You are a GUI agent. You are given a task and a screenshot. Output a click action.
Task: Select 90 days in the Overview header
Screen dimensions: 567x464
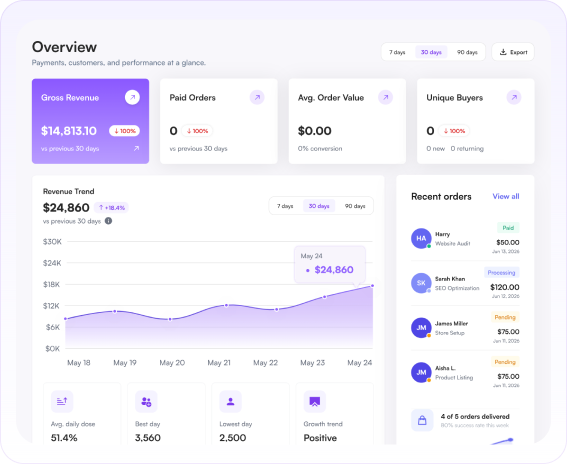[467, 52]
